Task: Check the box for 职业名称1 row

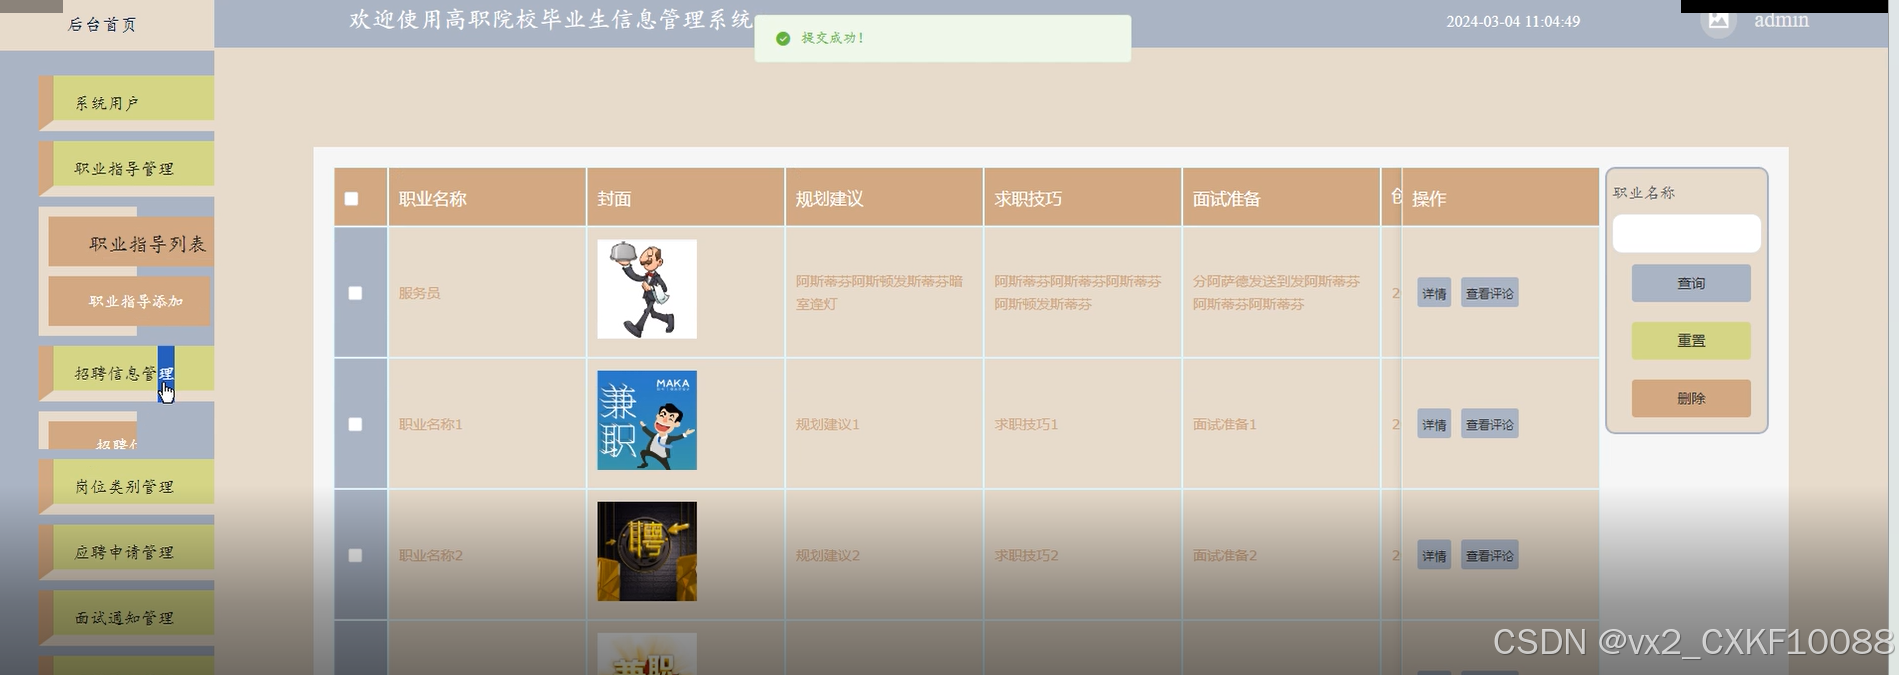Action: [355, 424]
